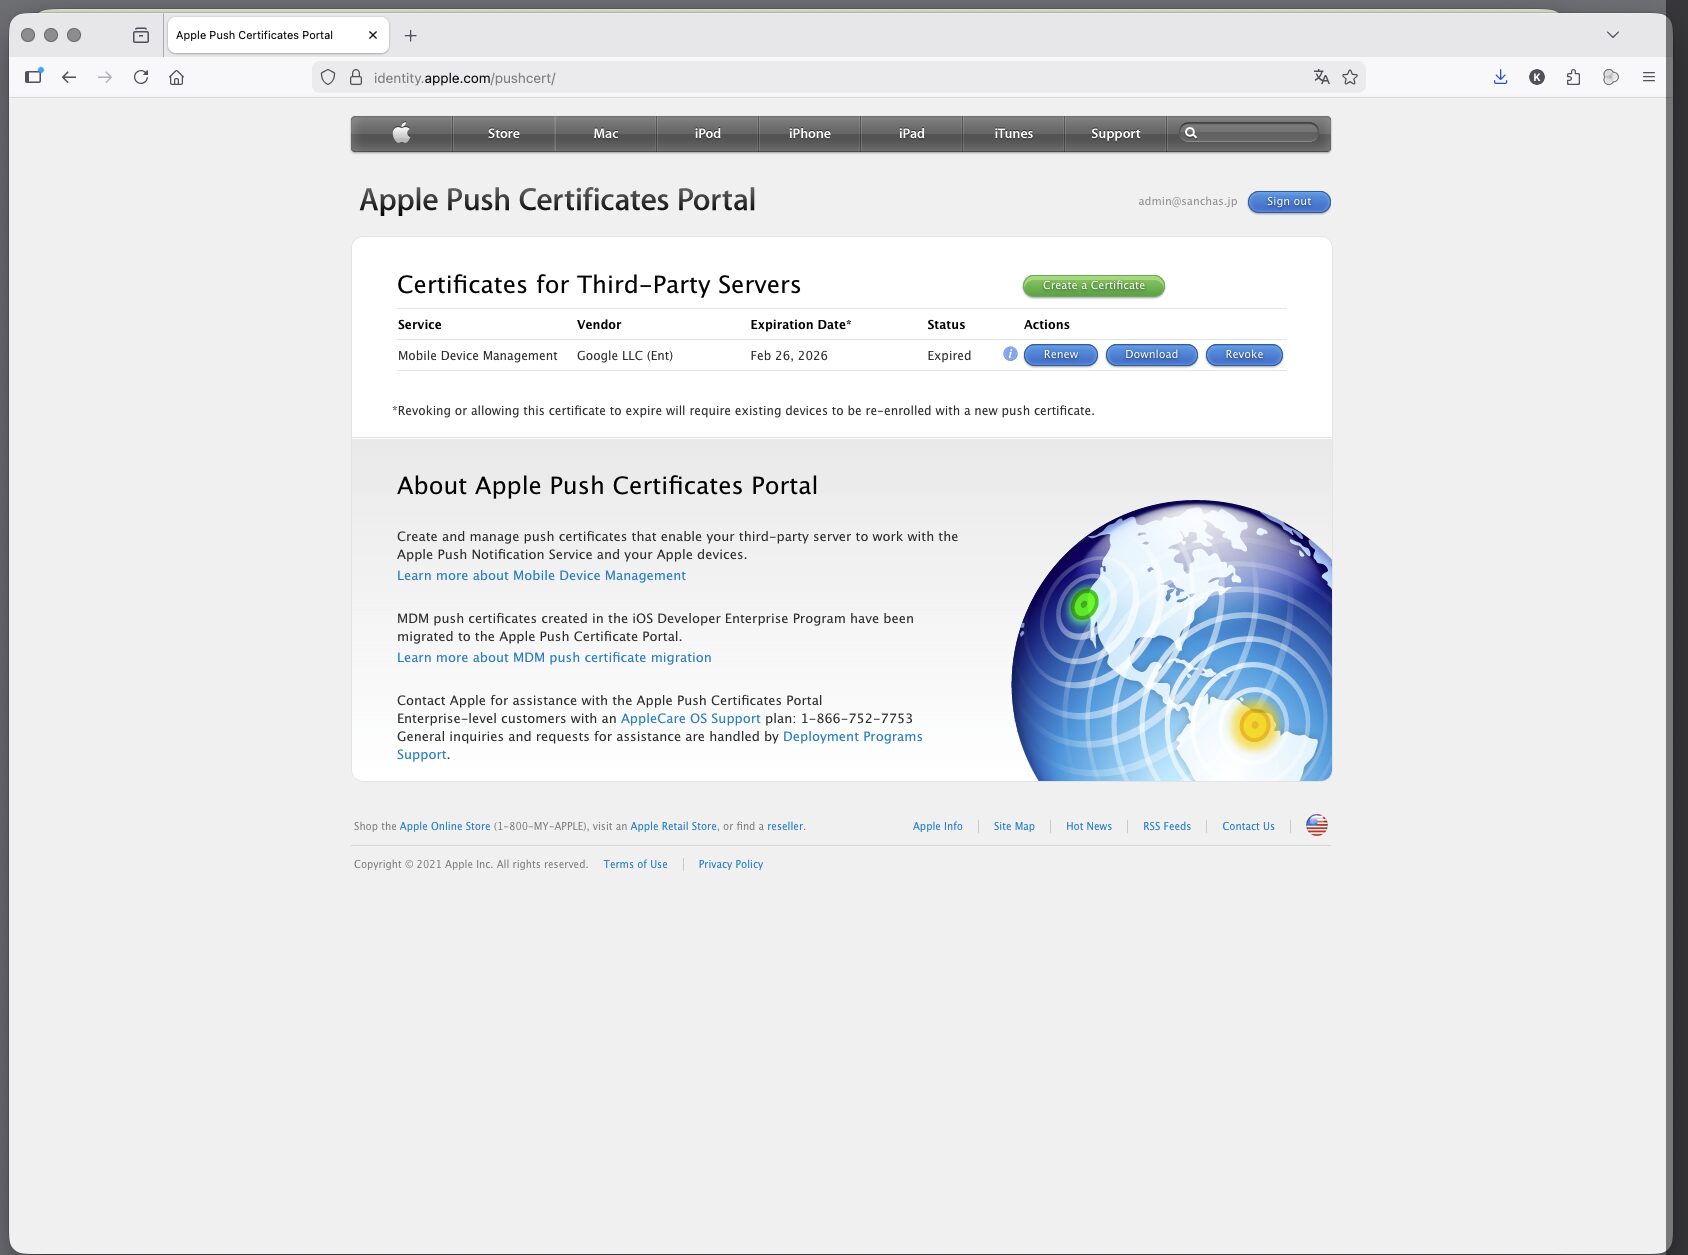Open Learn more about Mobile Device Management

(541, 575)
